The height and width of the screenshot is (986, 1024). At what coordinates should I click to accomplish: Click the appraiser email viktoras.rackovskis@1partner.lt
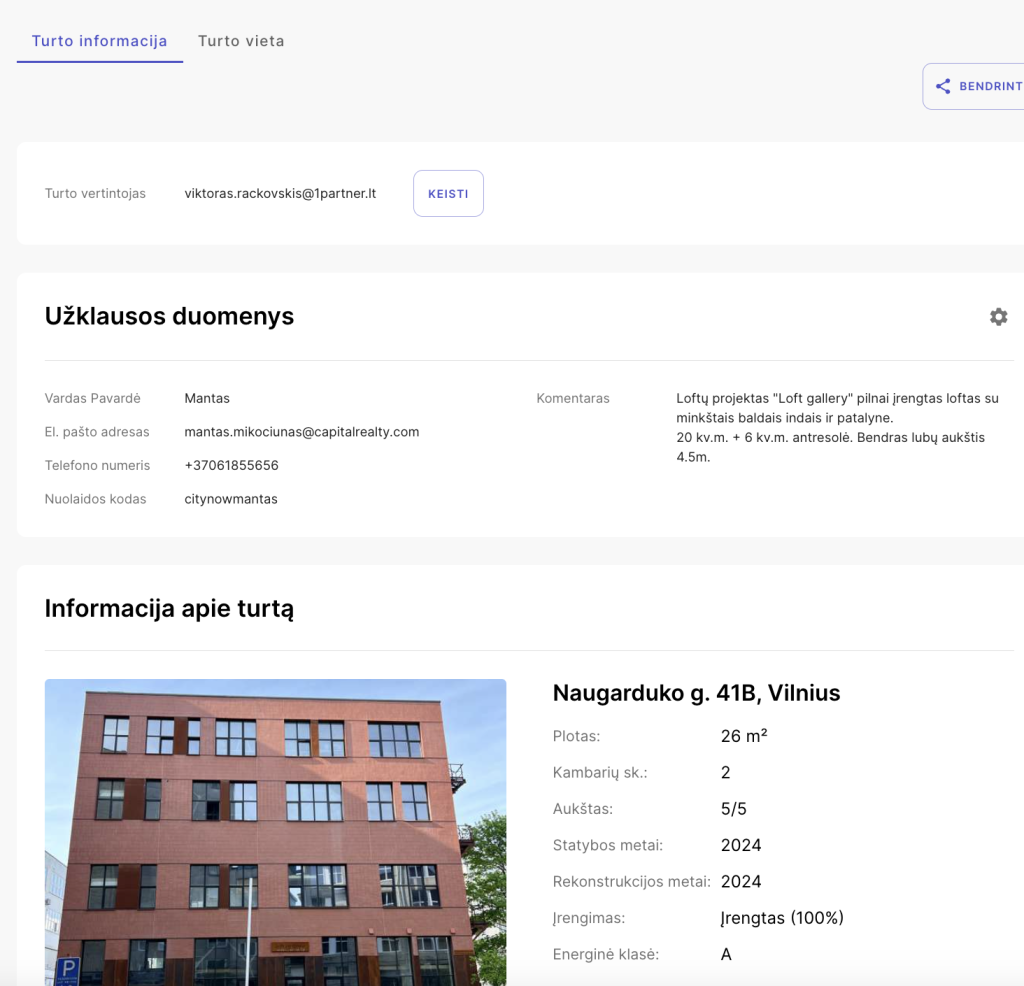pos(280,193)
